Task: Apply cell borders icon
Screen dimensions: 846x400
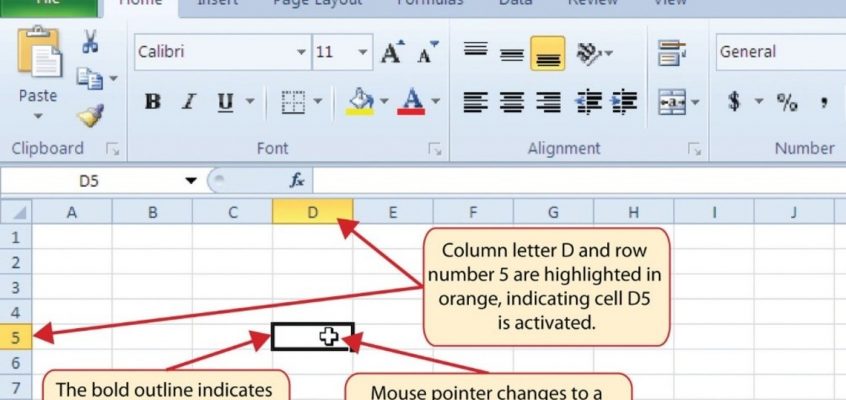Action: click(294, 101)
